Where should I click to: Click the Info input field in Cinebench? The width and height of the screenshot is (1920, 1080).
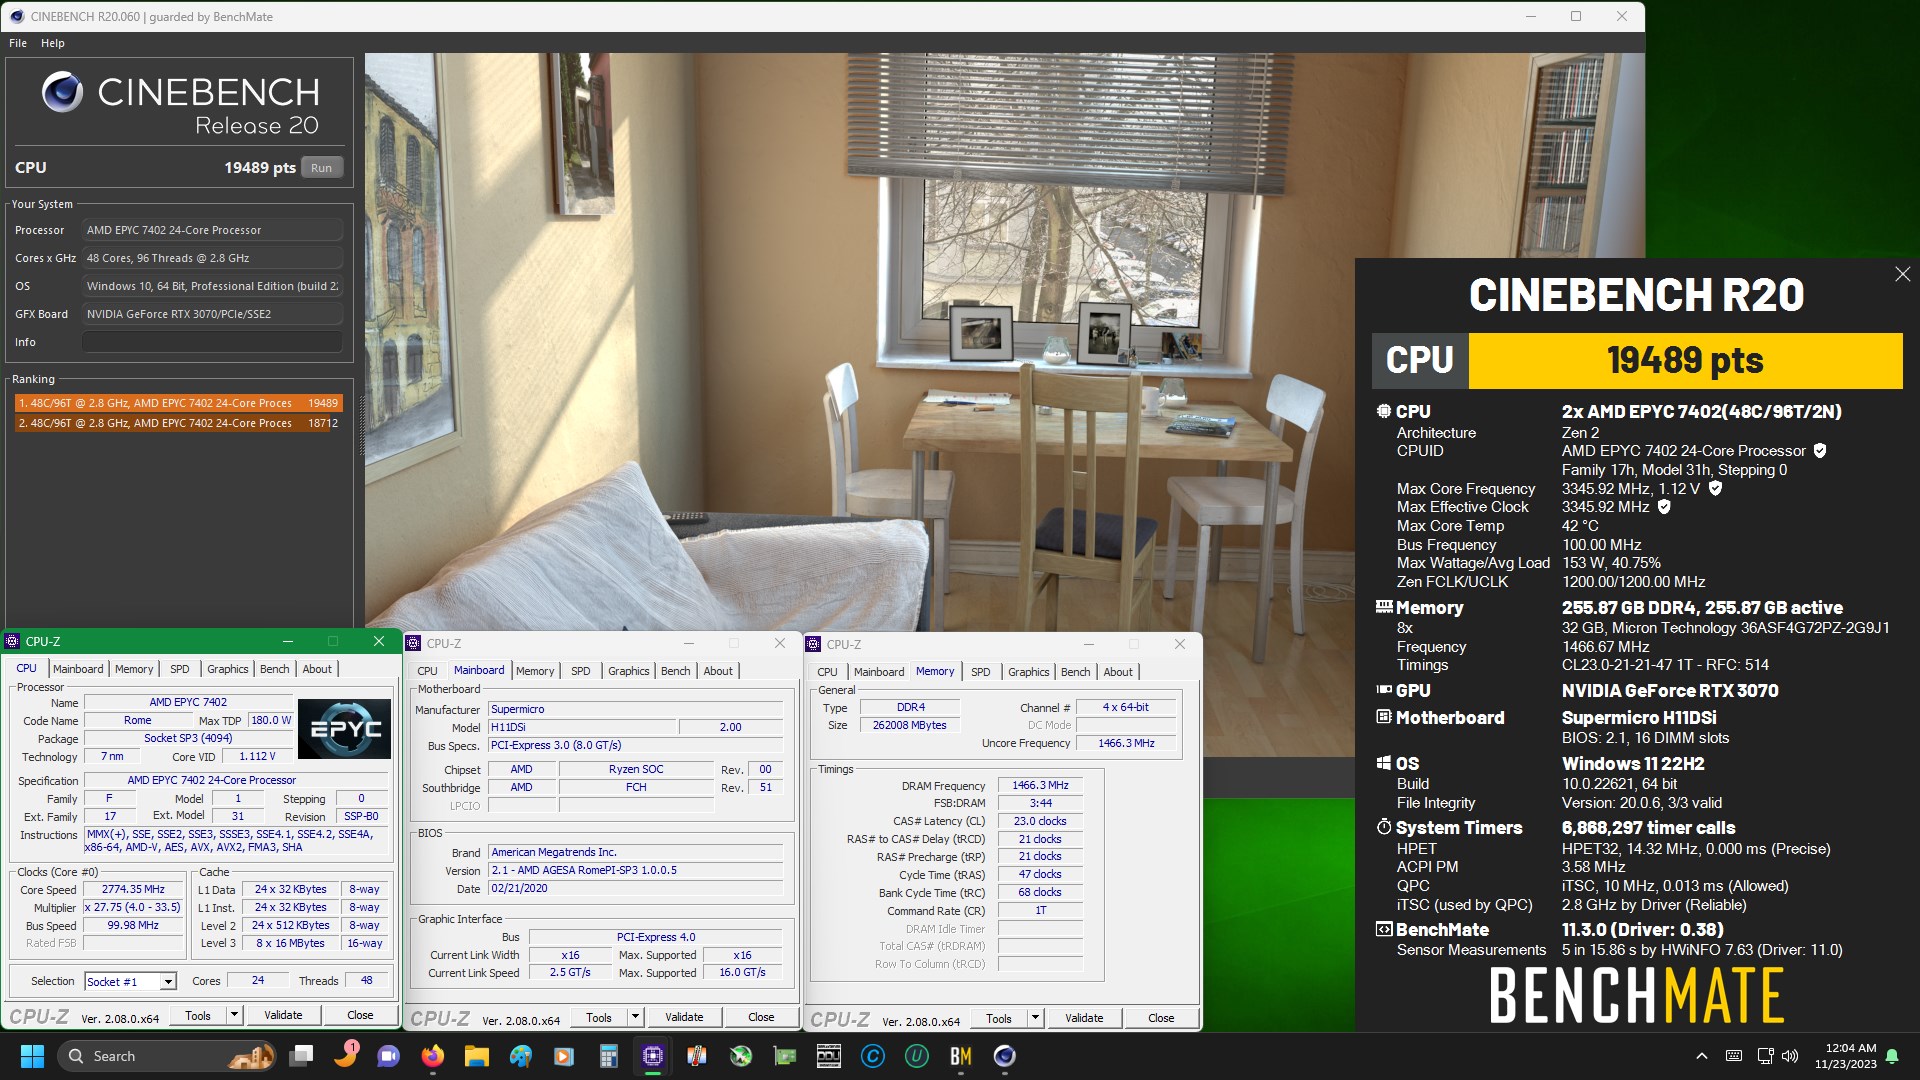(x=212, y=342)
